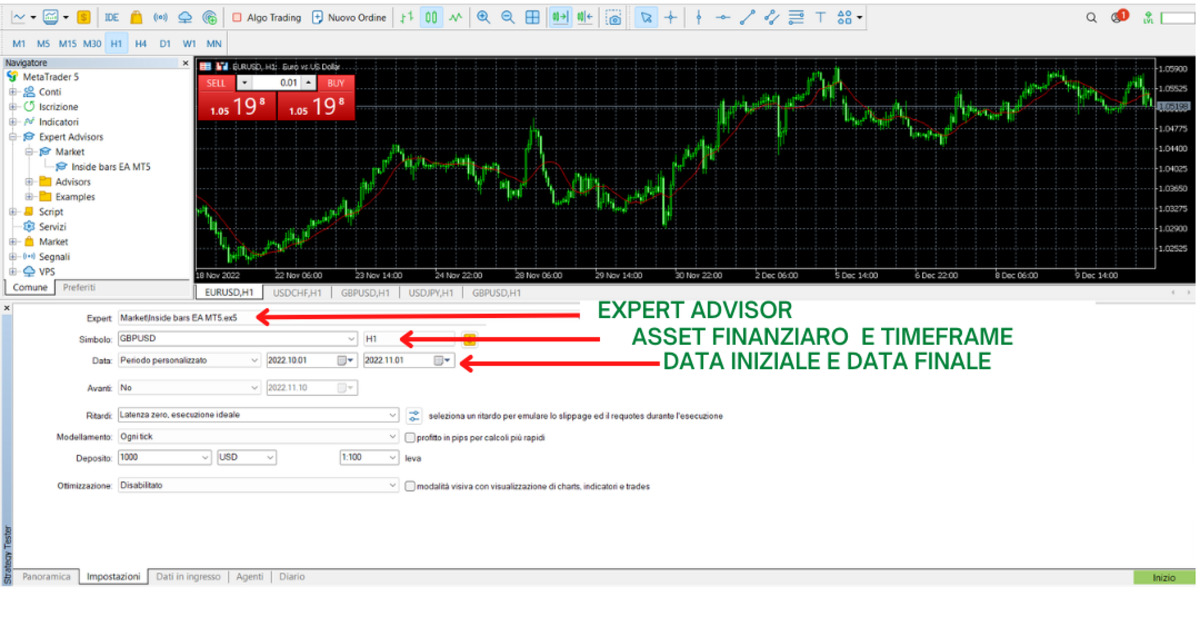Toggle the Algo Trading button

tap(264, 17)
